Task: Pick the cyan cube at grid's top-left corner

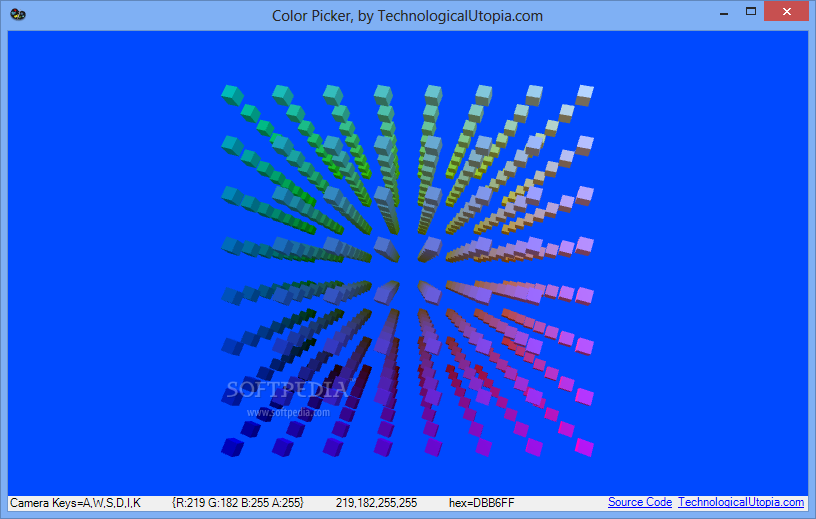Action: tap(232, 95)
